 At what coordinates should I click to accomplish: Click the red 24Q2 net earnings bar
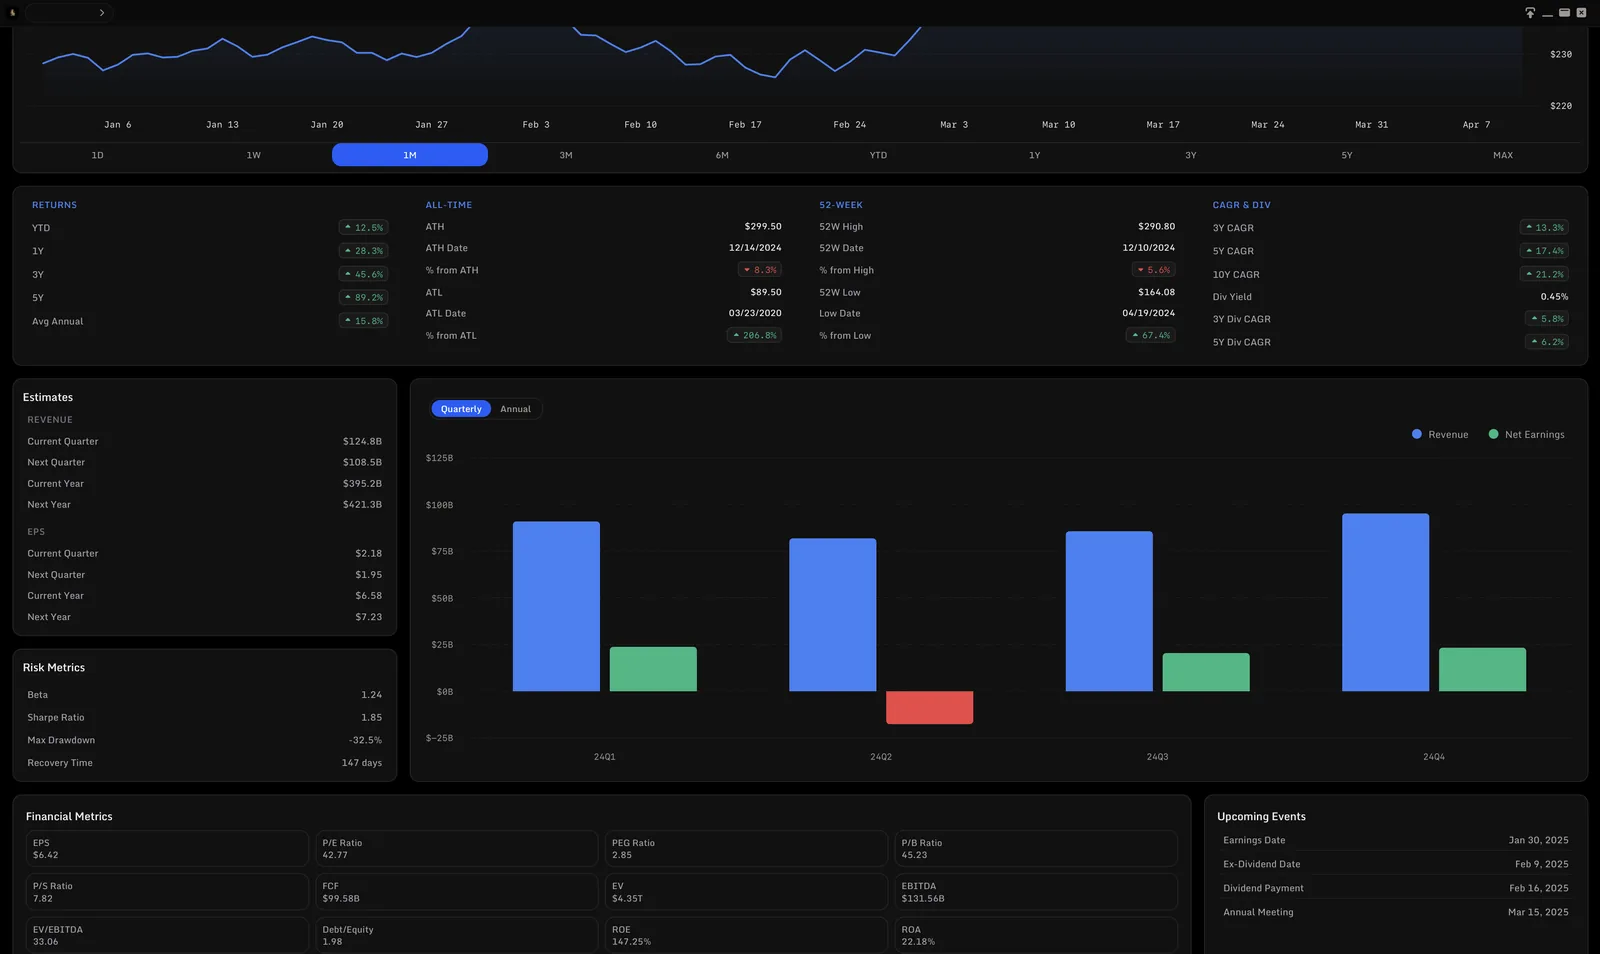929,708
